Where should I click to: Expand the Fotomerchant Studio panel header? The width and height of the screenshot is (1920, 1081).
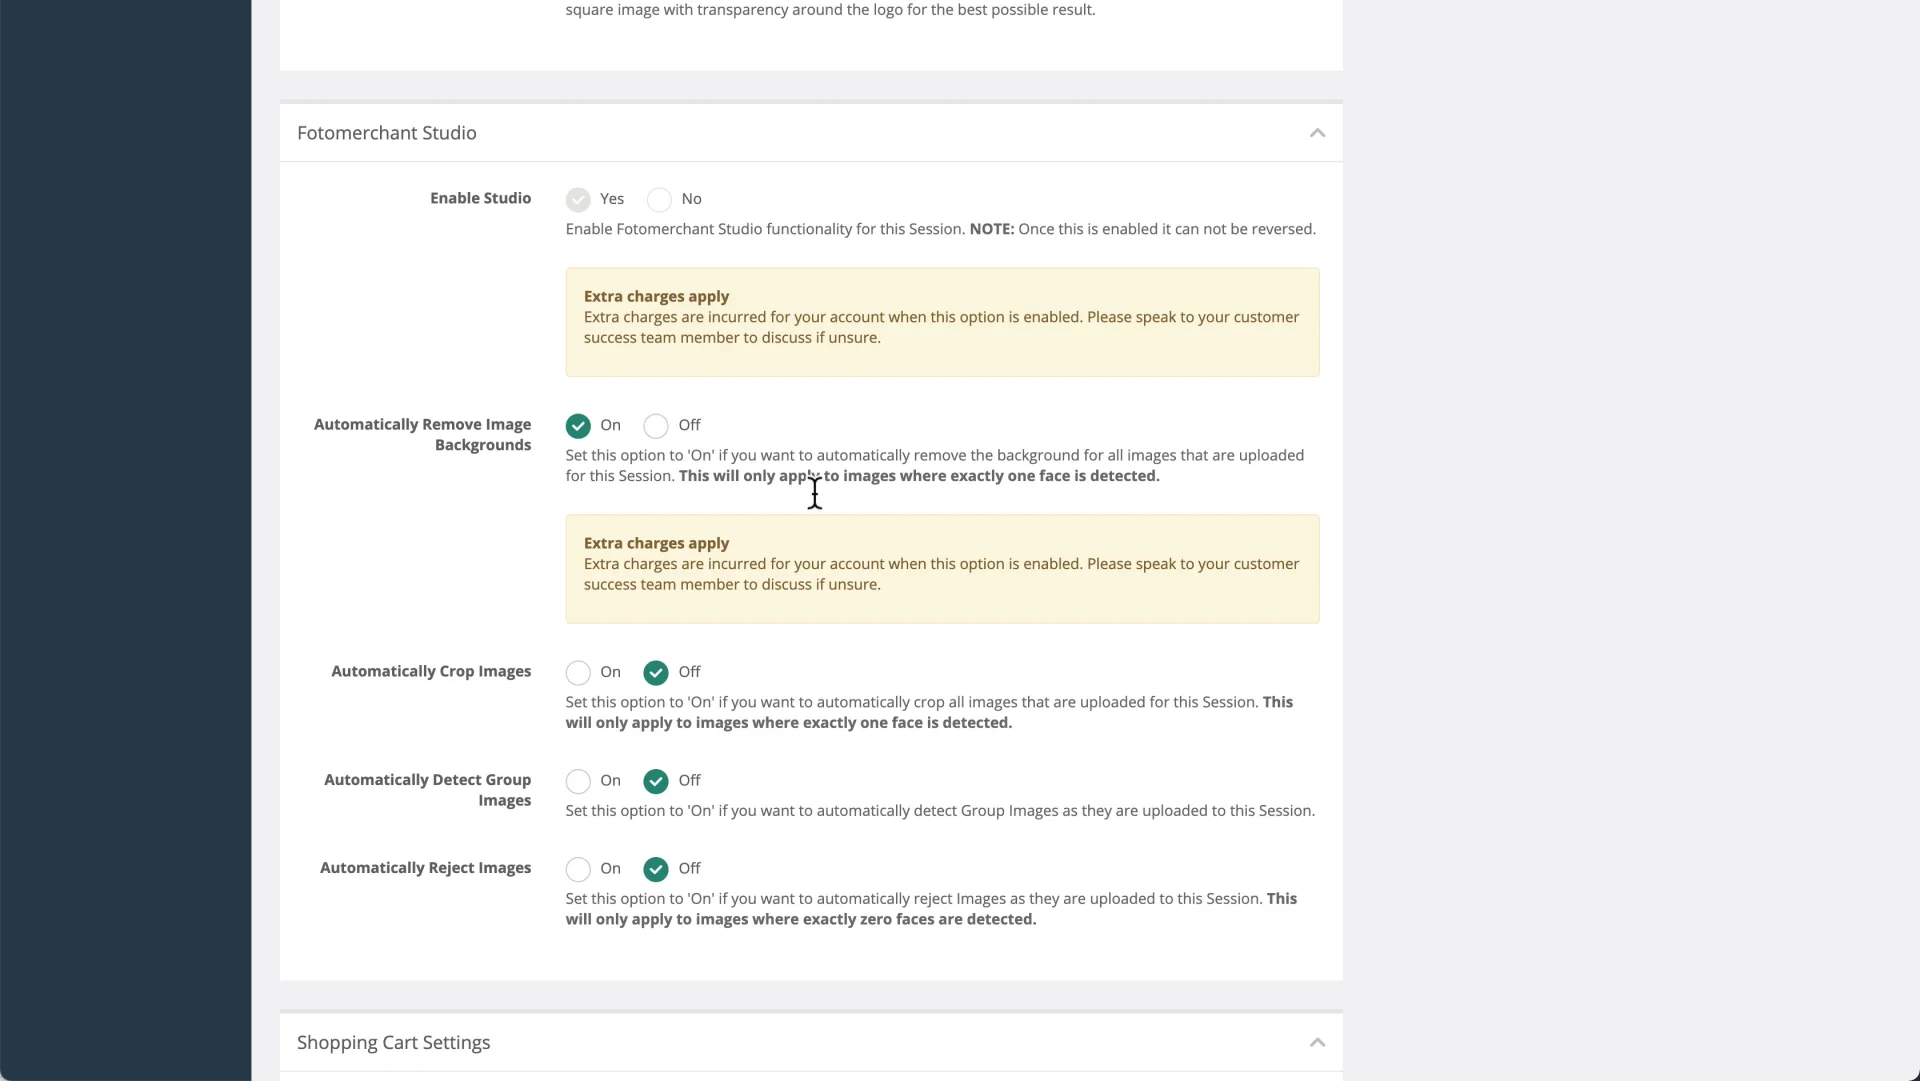811,132
